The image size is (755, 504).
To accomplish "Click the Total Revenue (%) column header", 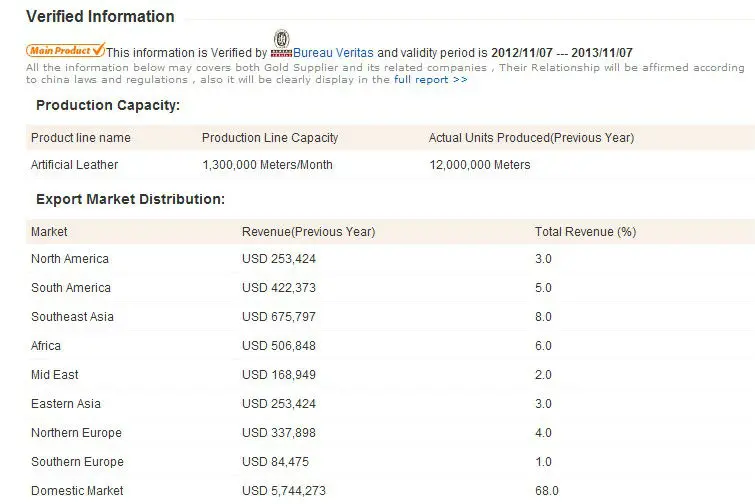I will point(585,232).
